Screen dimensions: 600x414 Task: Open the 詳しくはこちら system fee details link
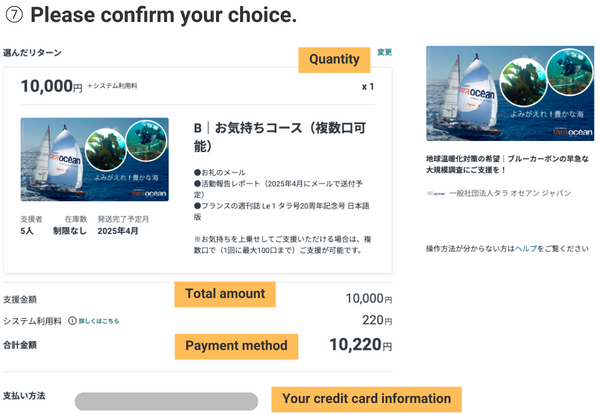(x=100, y=321)
